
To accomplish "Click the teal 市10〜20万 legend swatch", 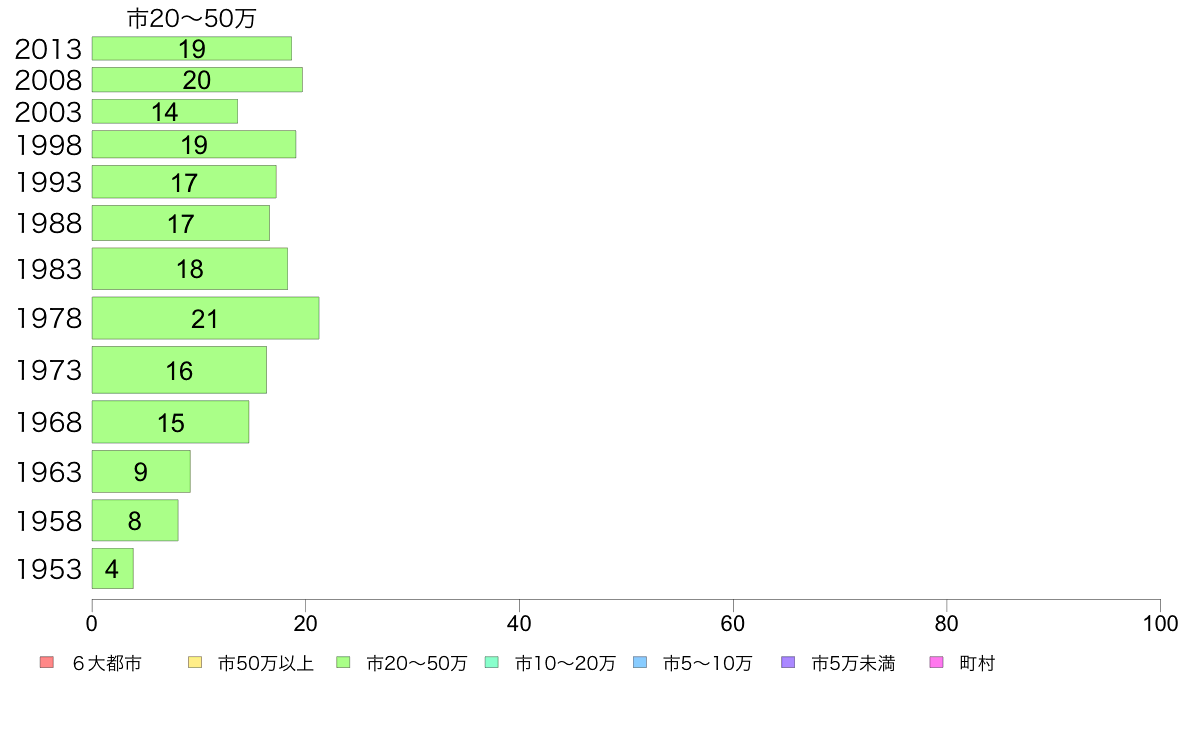I will [492, 662].
